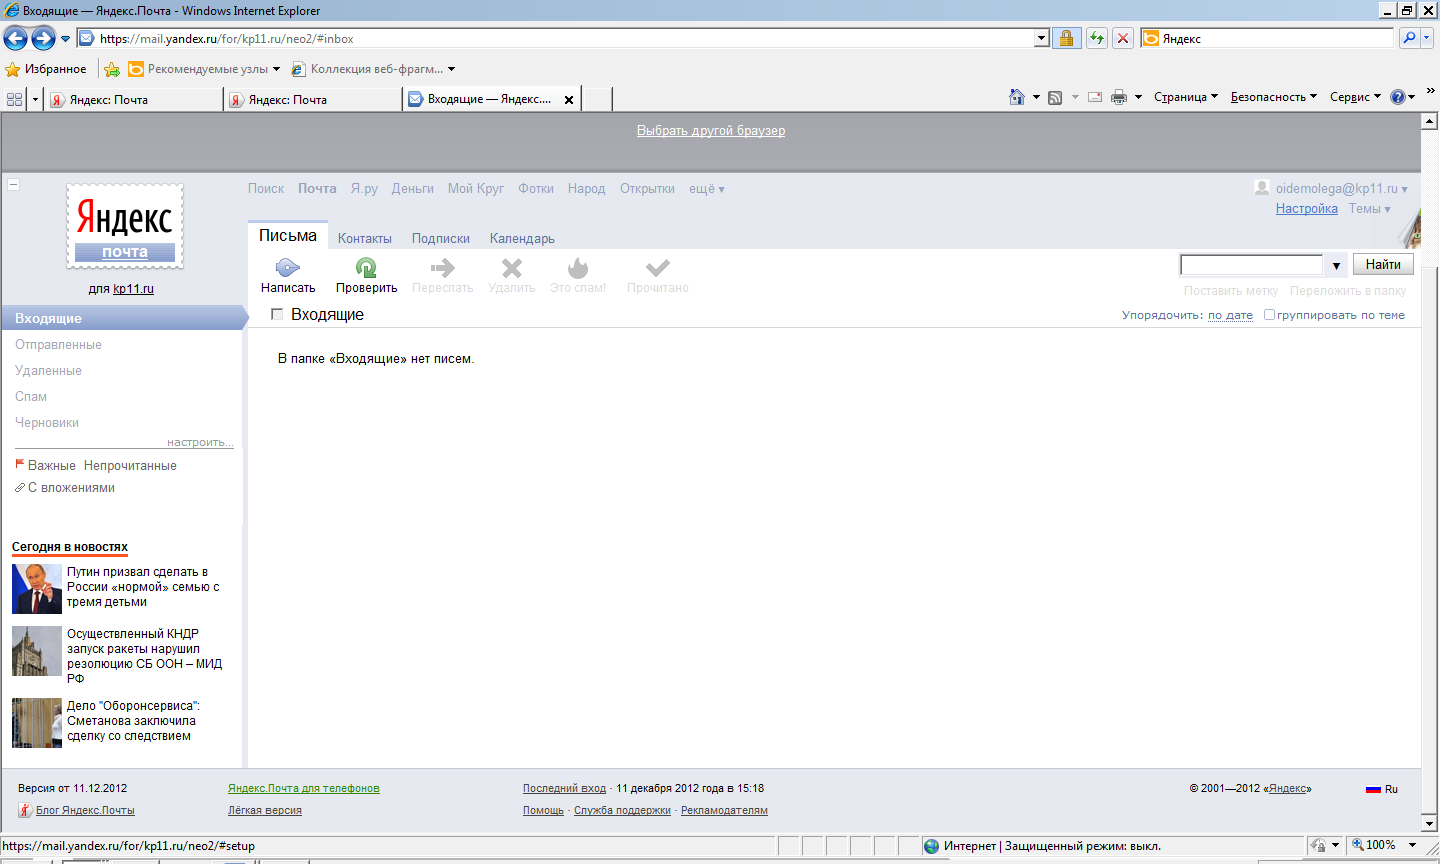Click the RSS feeds icon

1055,97
